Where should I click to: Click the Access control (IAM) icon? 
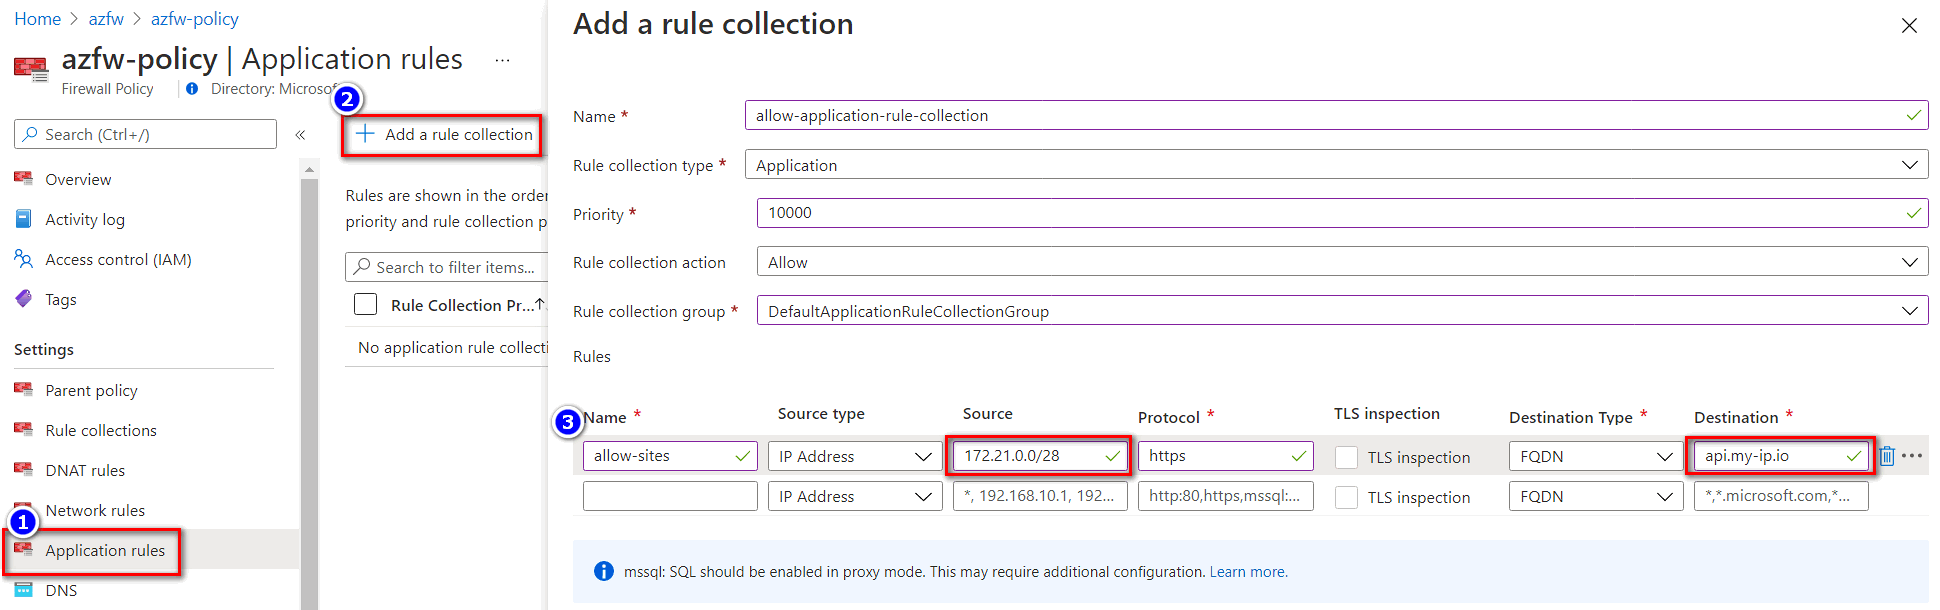(x=24, y=259)
